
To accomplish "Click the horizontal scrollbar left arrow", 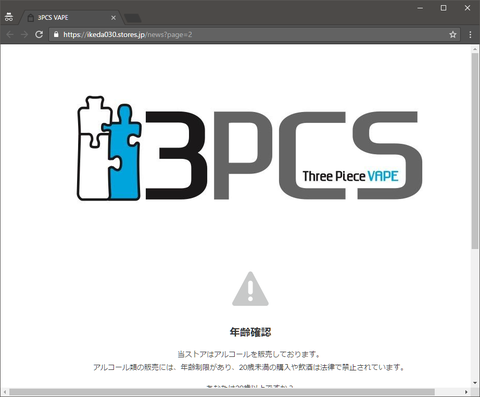I will (4, 392).
